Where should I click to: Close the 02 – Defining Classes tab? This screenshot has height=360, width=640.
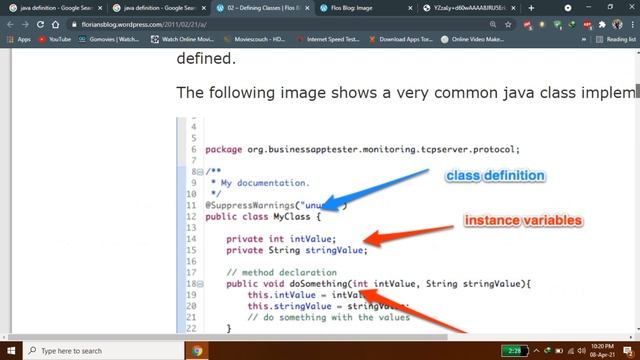307,8
